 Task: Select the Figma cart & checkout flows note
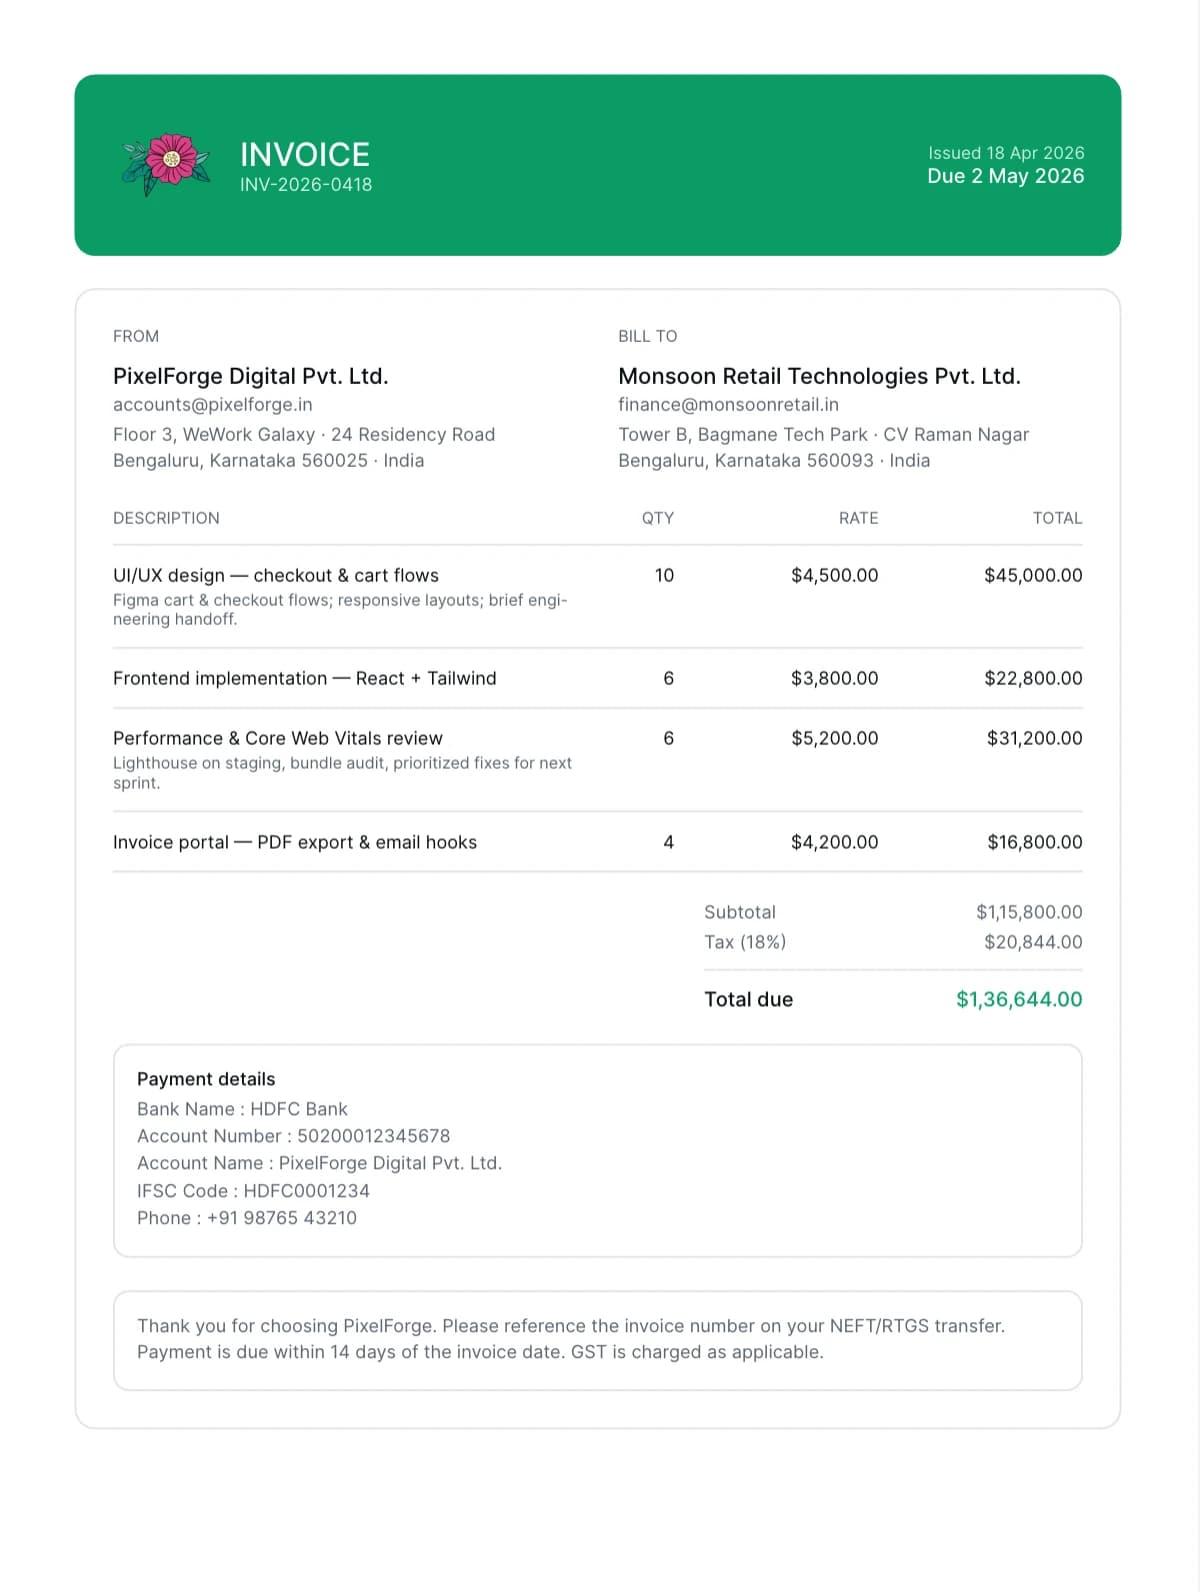(x=340, y=610)
